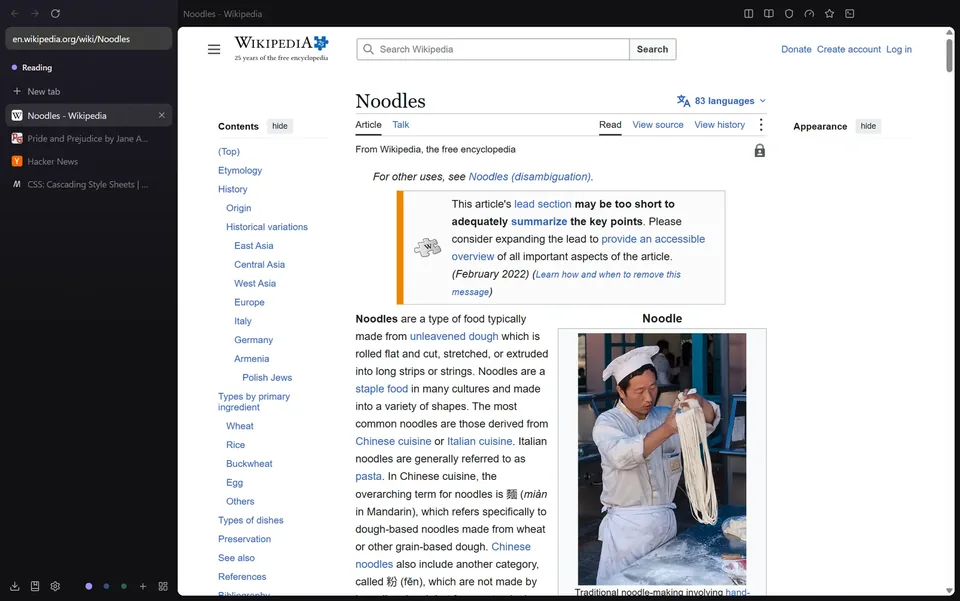Switch to Hacker News tab
Viewport: 960px width, 601px height.
(89, 162)
